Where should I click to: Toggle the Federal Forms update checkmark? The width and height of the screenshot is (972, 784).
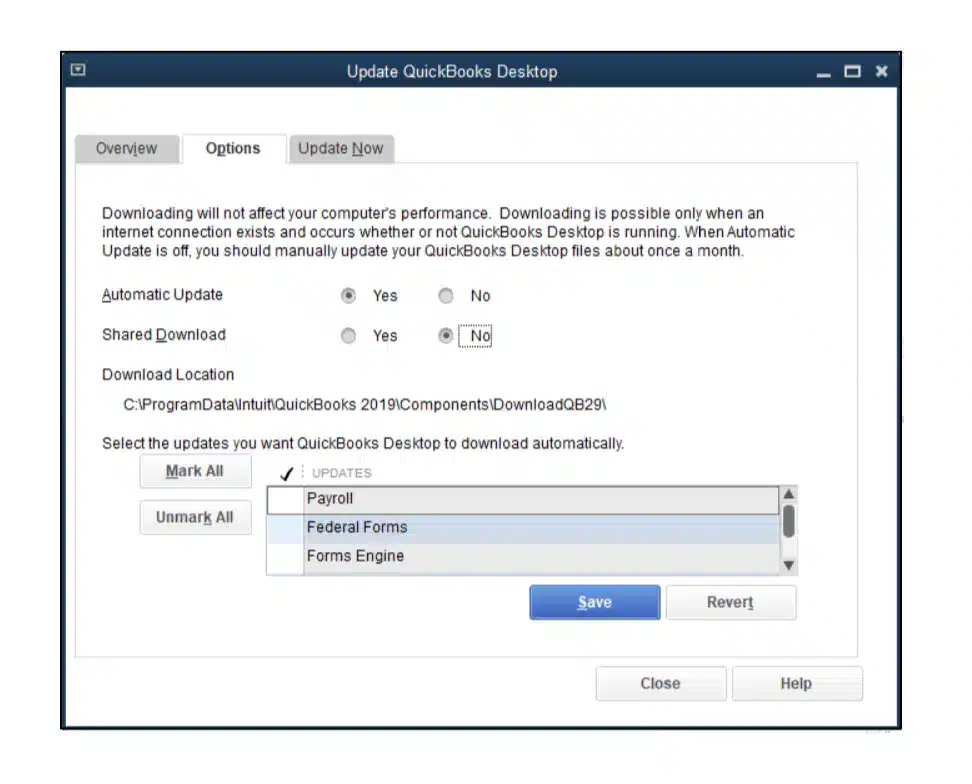coord(286,528)
